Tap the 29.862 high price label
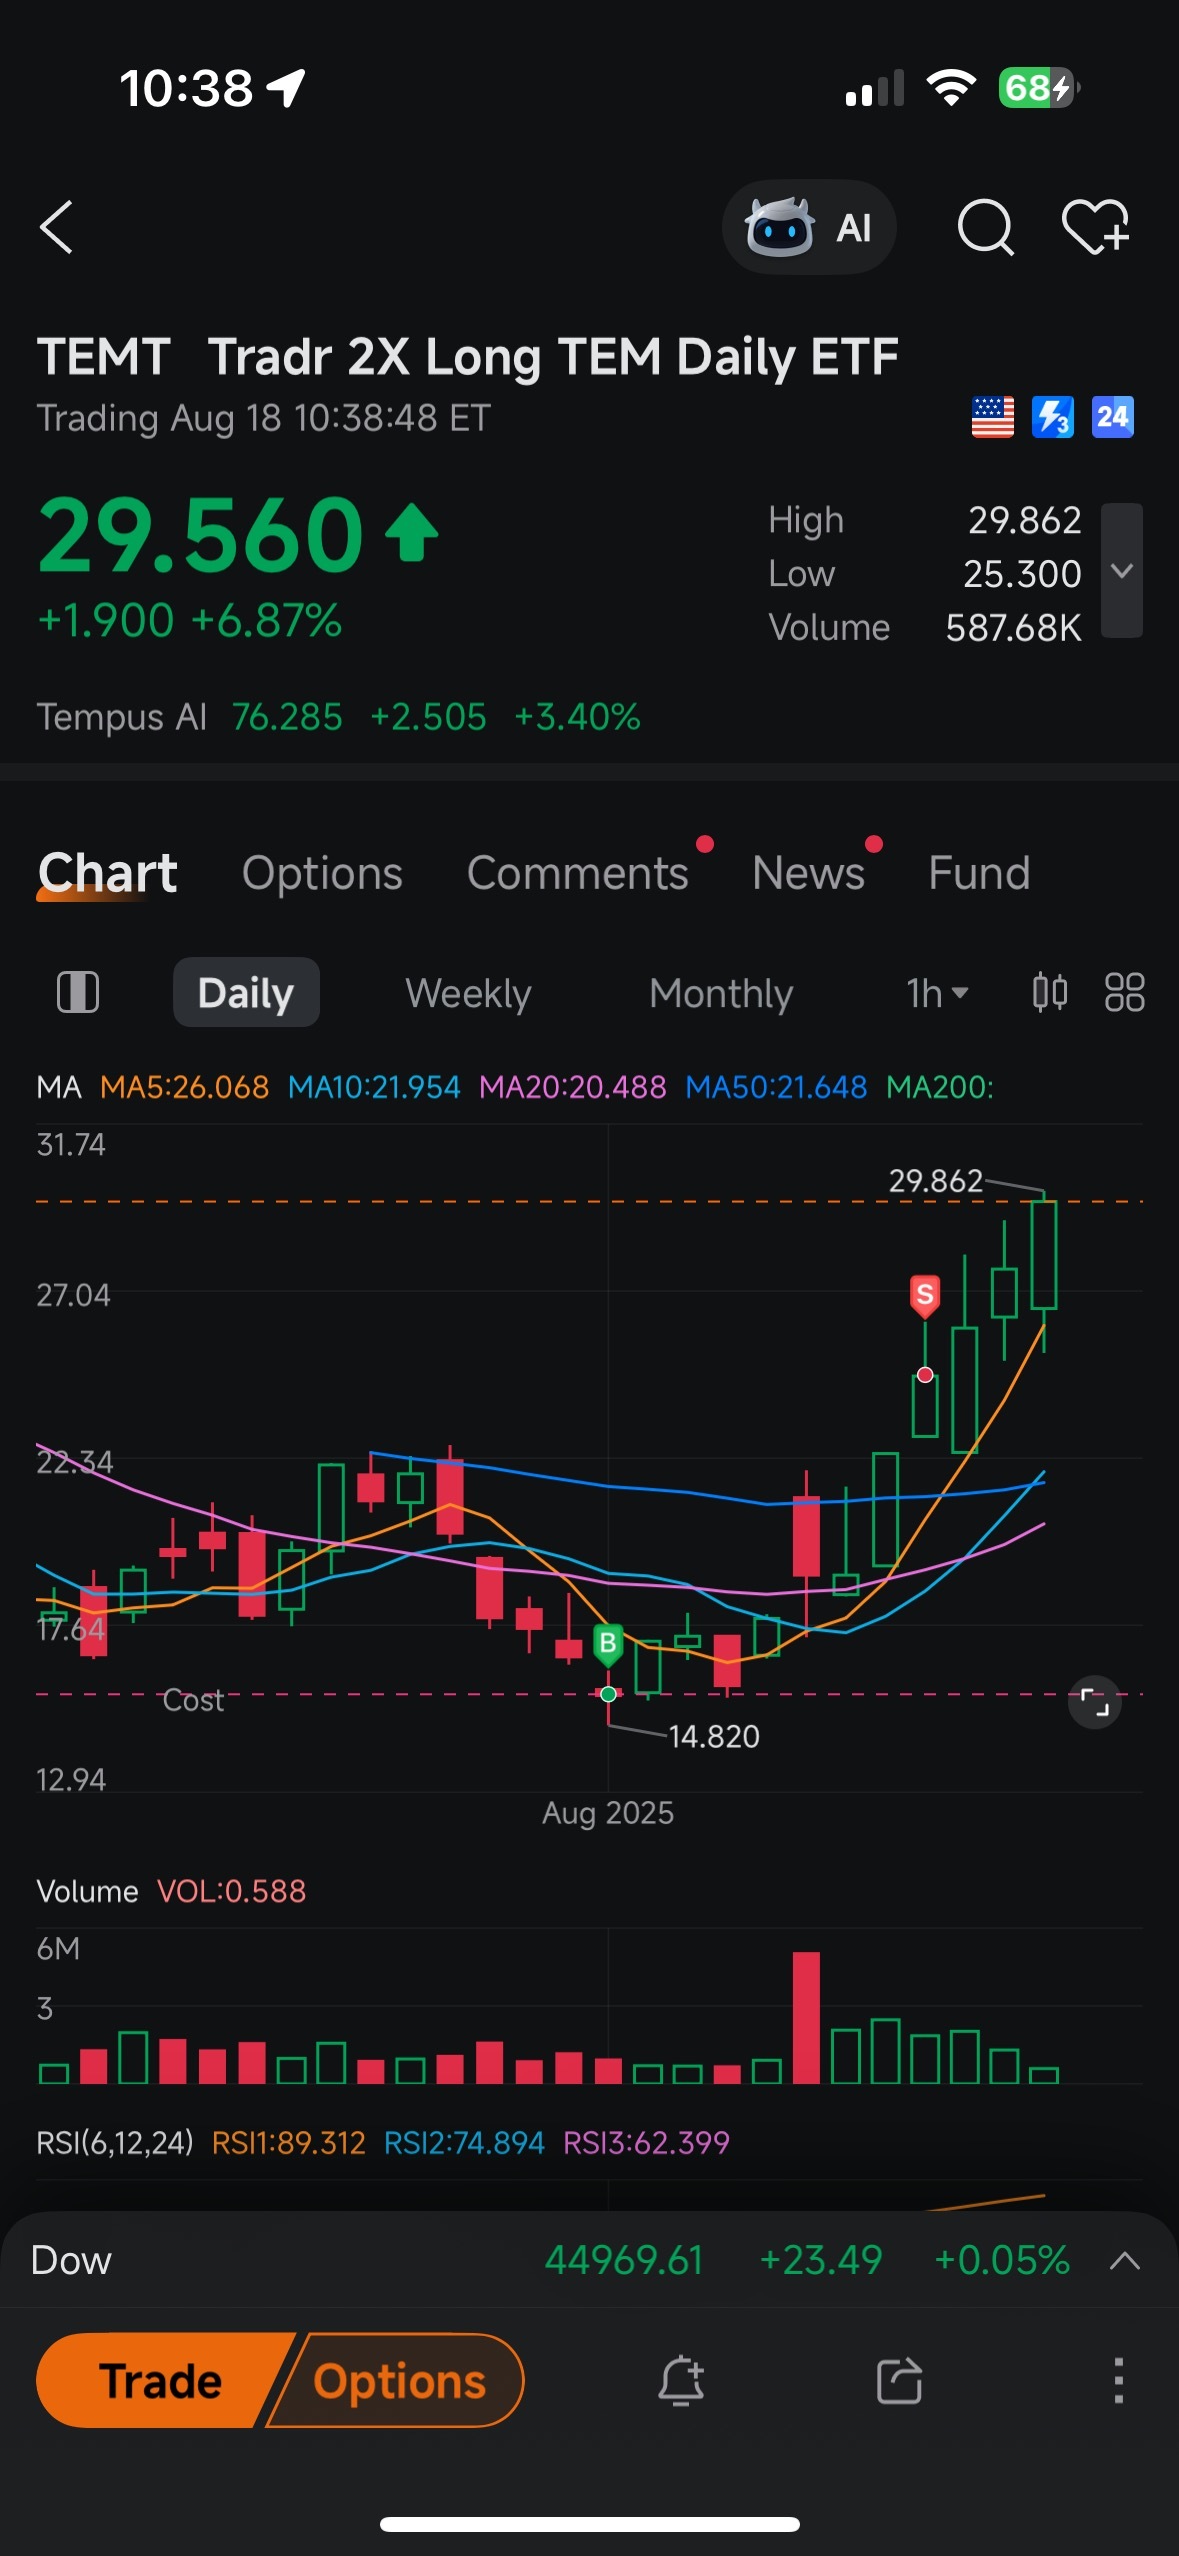Image resolution: width=1179 pixels, height=2556 pixels. tap(935, 1181)
